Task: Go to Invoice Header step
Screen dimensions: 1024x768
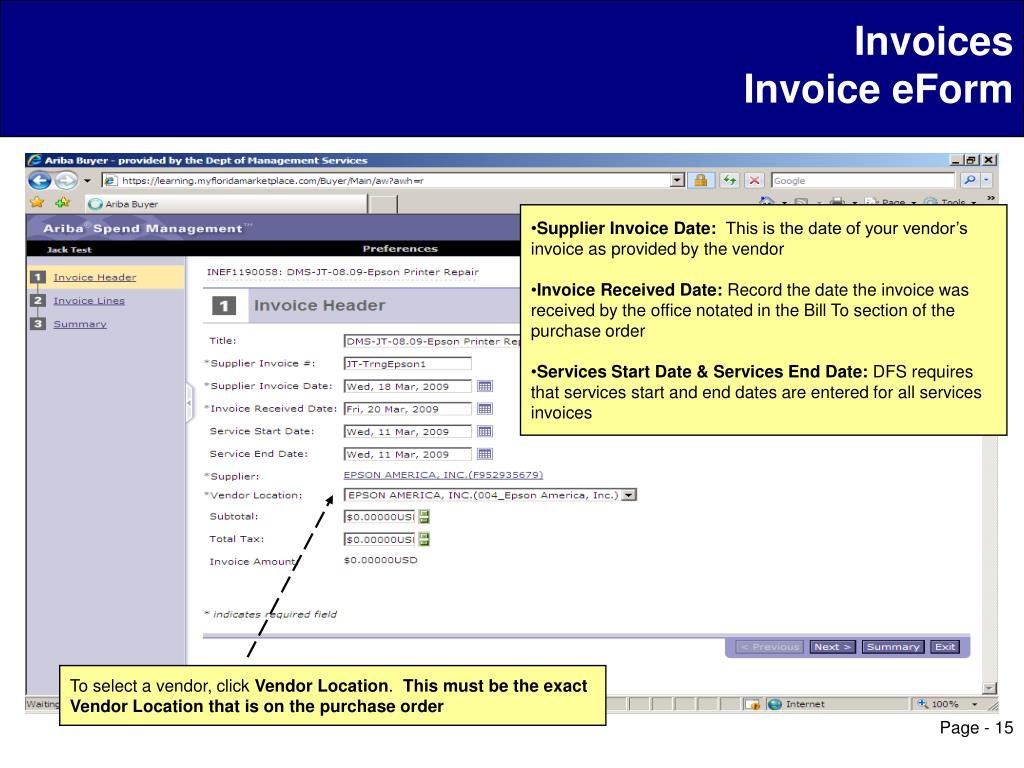Action: click(x=95, y=278)
